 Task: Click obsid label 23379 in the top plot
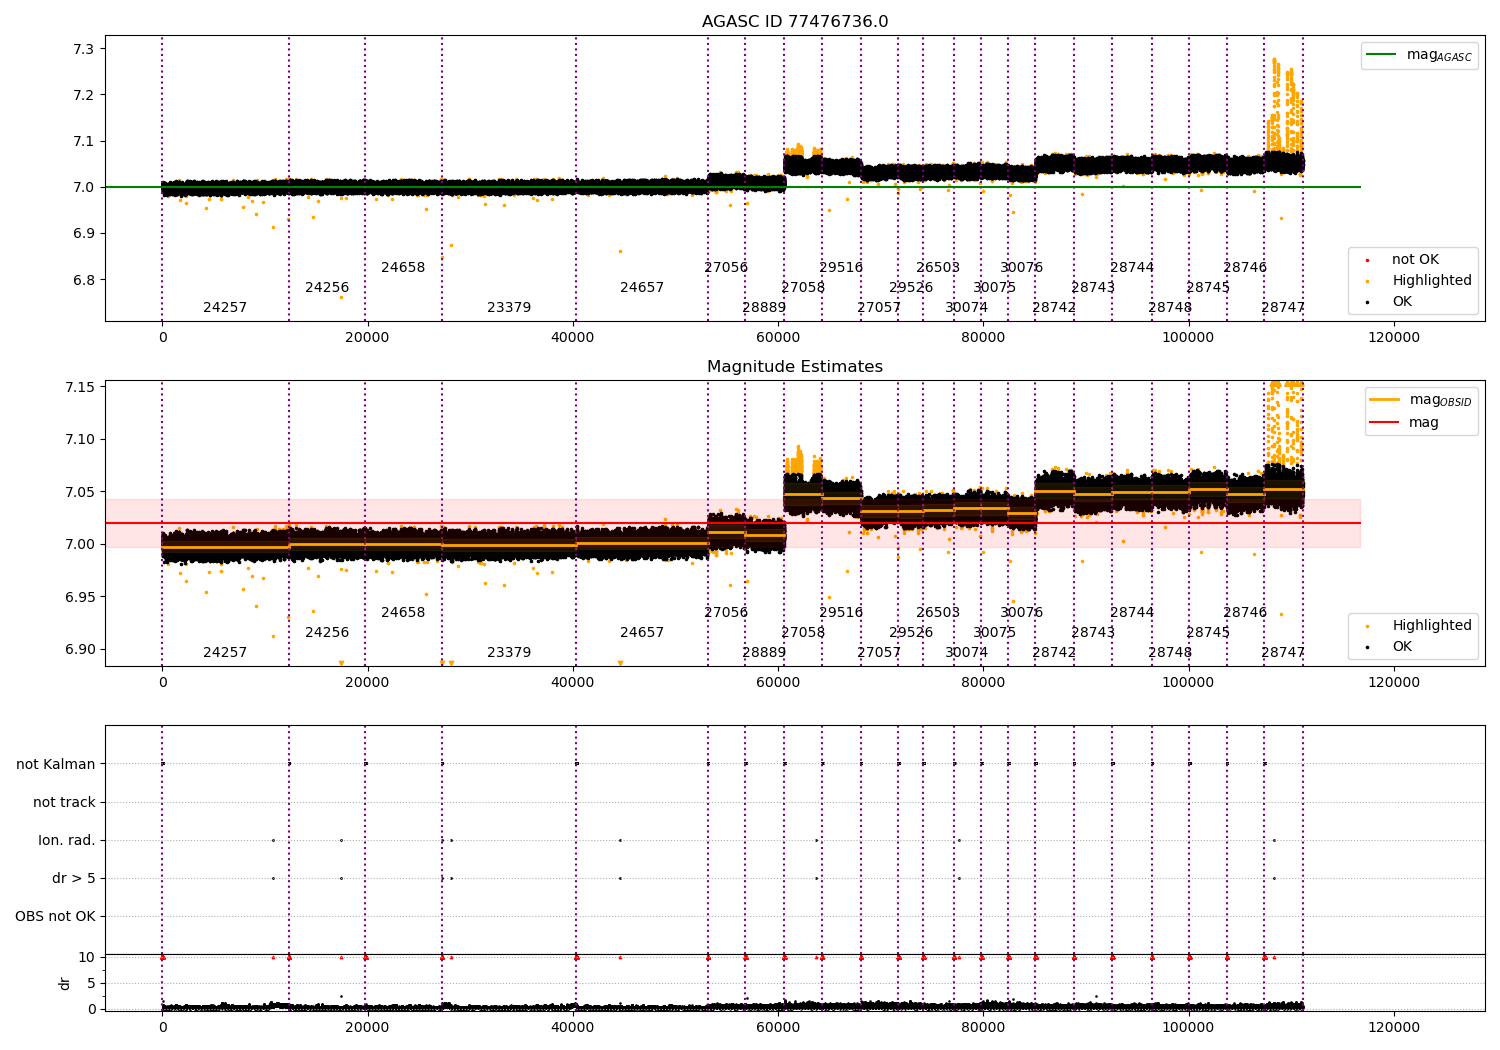[x=509, y=308]
